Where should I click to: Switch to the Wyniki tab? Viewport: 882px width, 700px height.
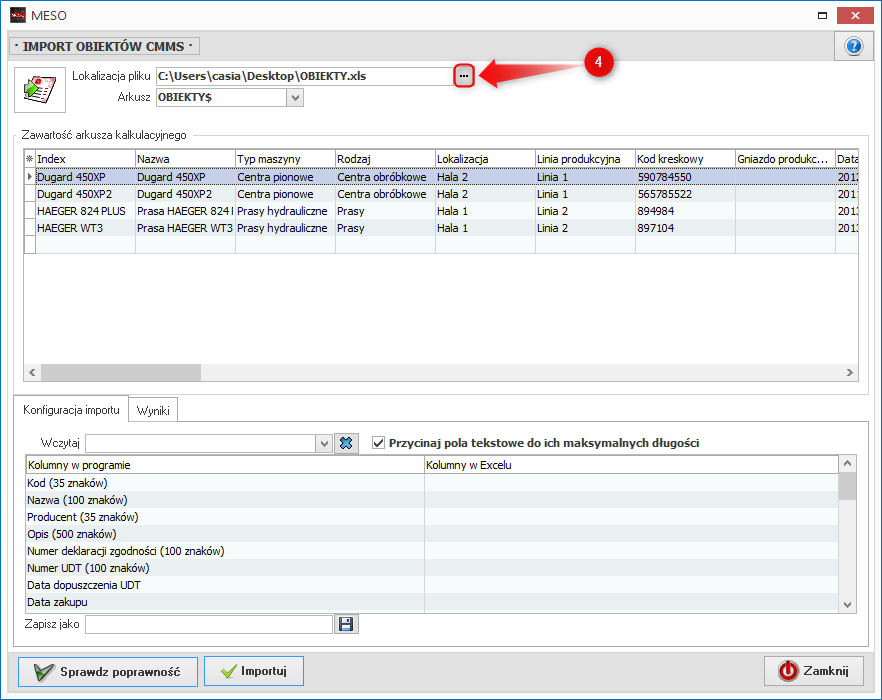coord(153,411)
